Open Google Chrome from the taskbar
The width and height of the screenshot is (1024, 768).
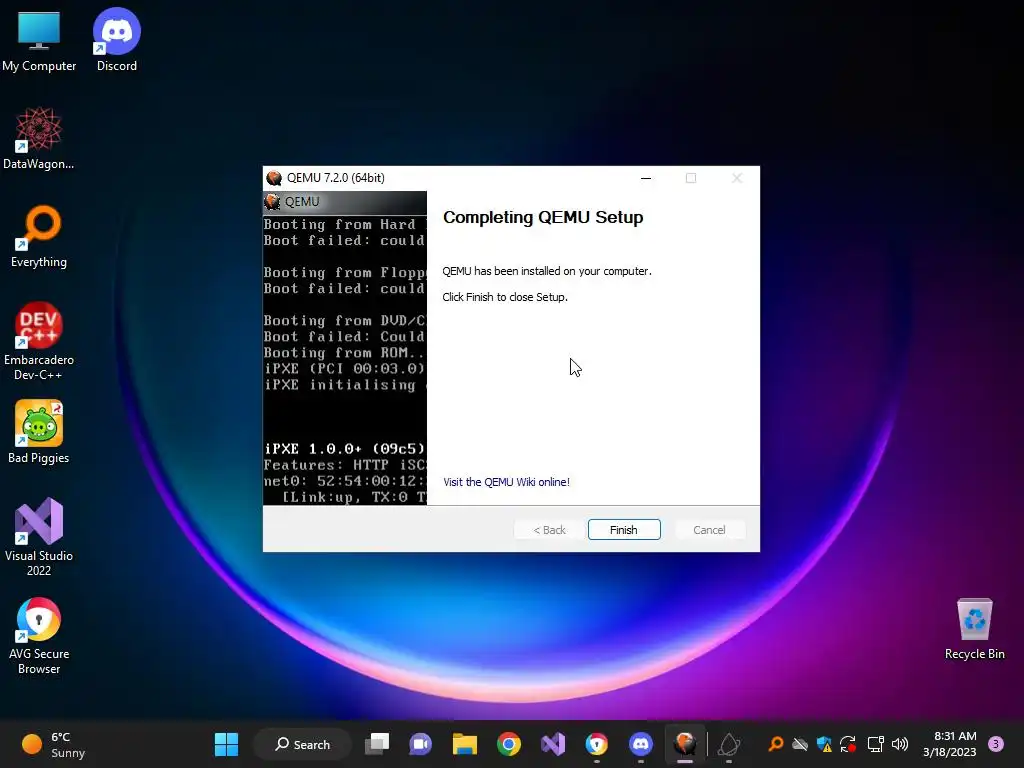[509, 744]
